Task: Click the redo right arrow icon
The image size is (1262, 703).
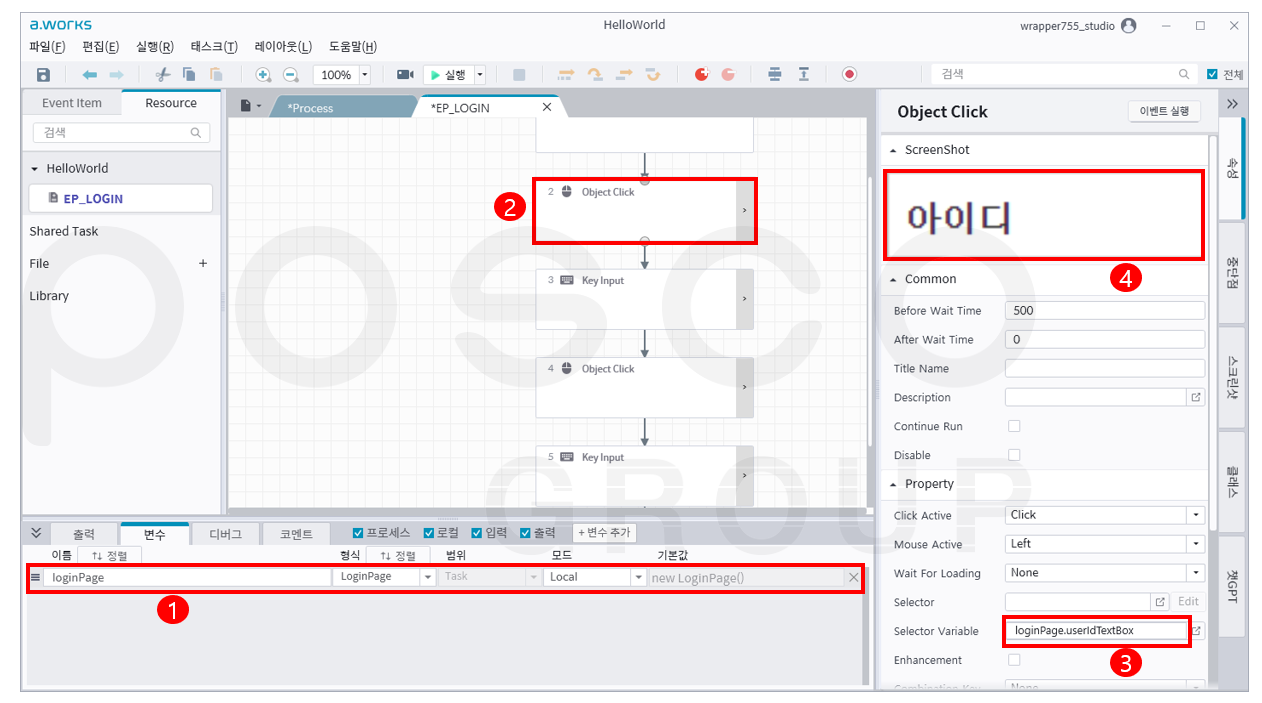Action: click(x=117, y=75)
